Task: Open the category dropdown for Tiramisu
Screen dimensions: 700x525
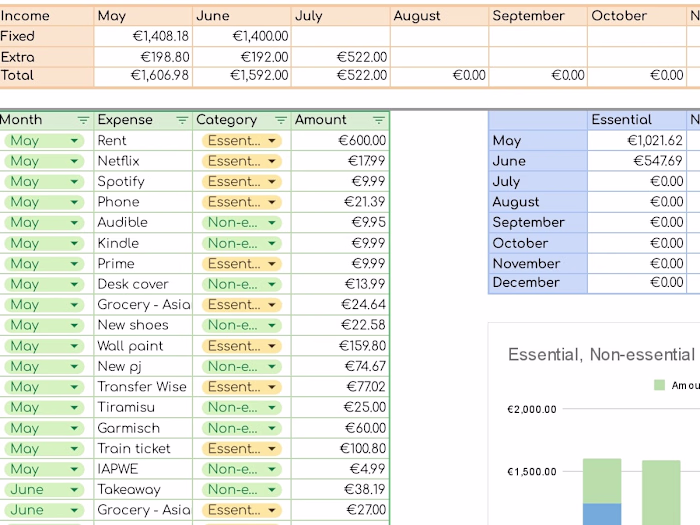Action: [x=272, y=407]
